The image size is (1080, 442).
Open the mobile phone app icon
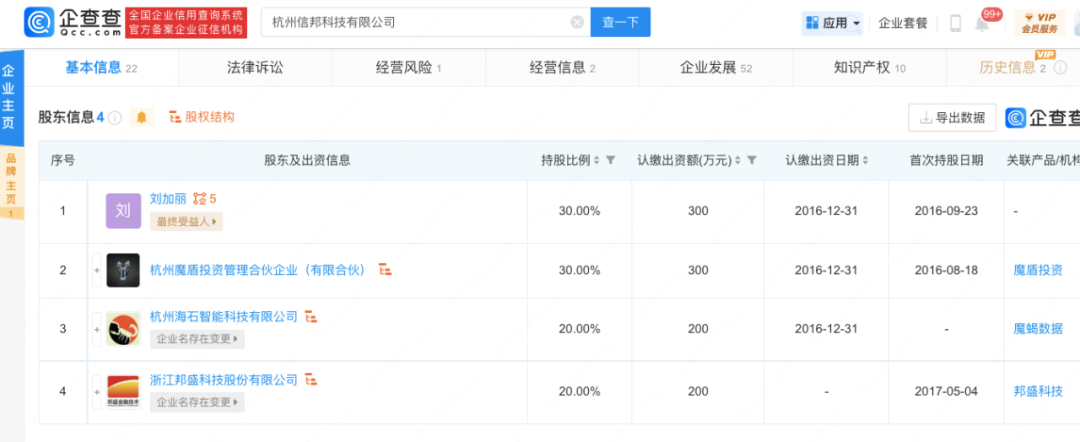955,23
